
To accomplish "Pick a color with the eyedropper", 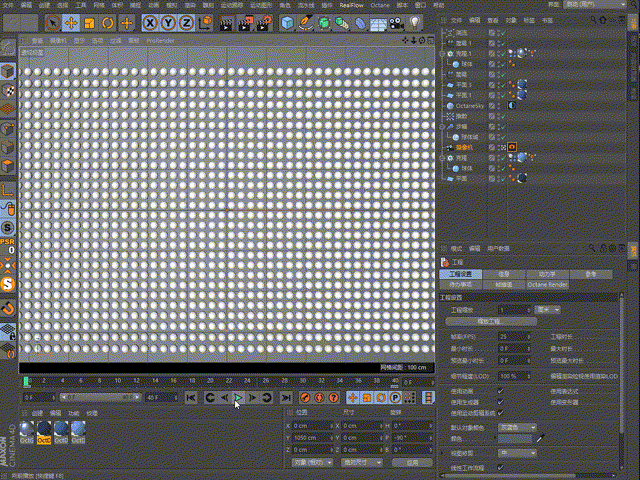I will (540, 438).
